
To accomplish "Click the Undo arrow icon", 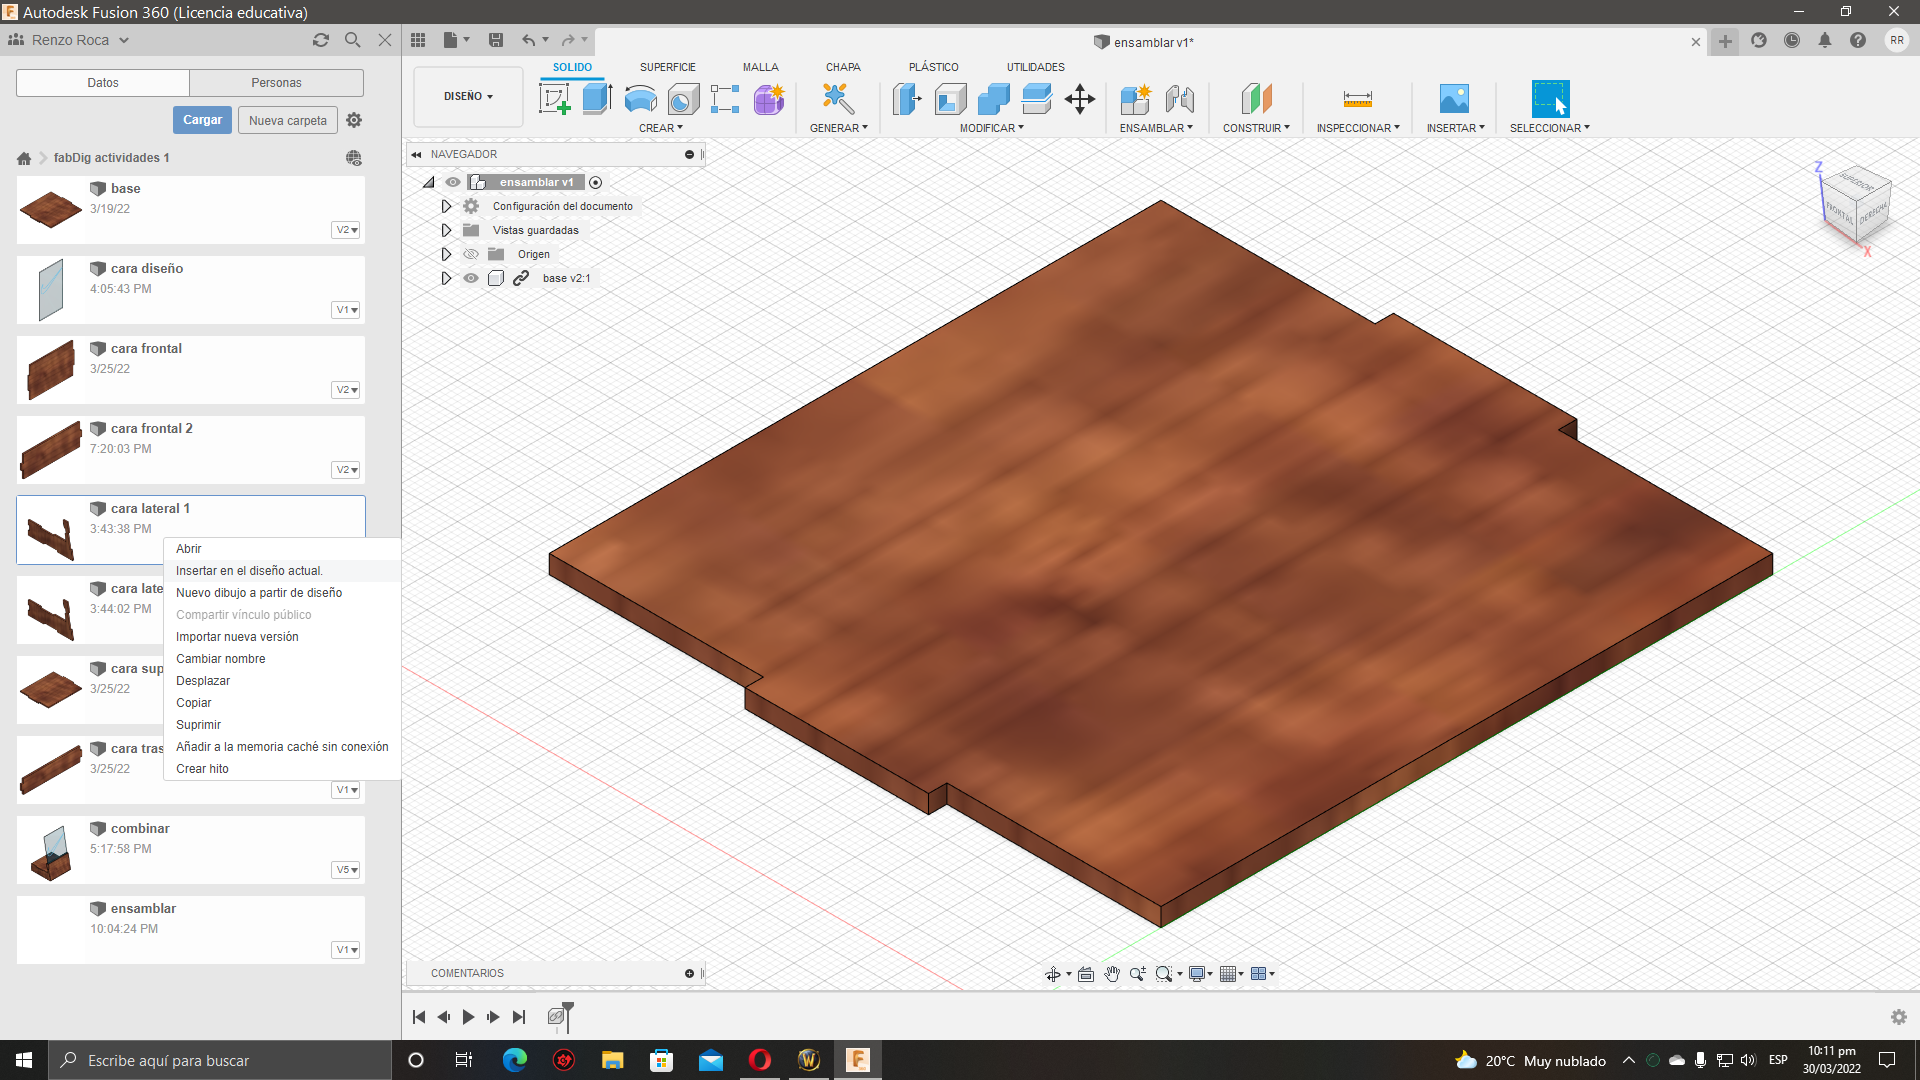I will pos(528,40).
